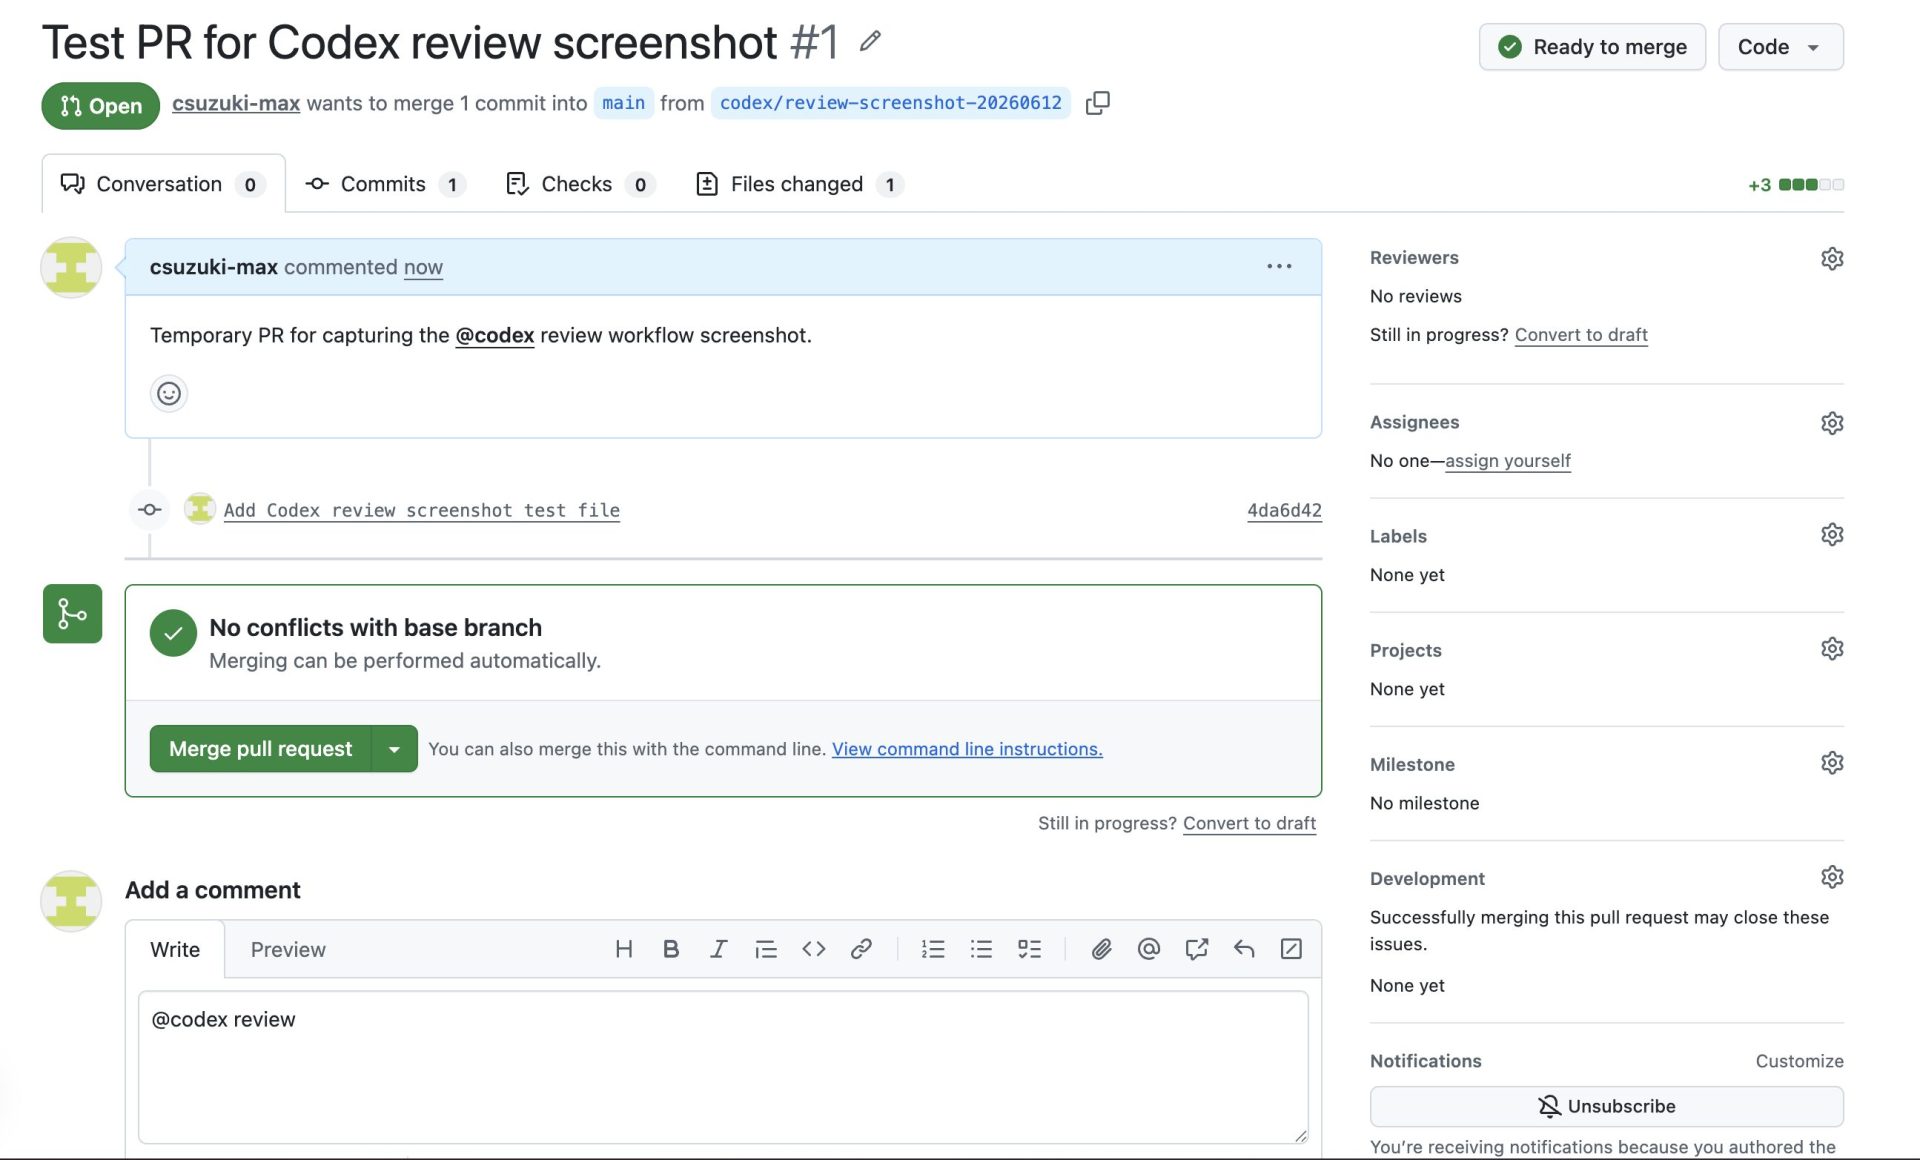Image resolution: width=1920 pixels, height=1160 pixels.
Task: Open the Code dropdown
Action: (x=1780, y=47)
